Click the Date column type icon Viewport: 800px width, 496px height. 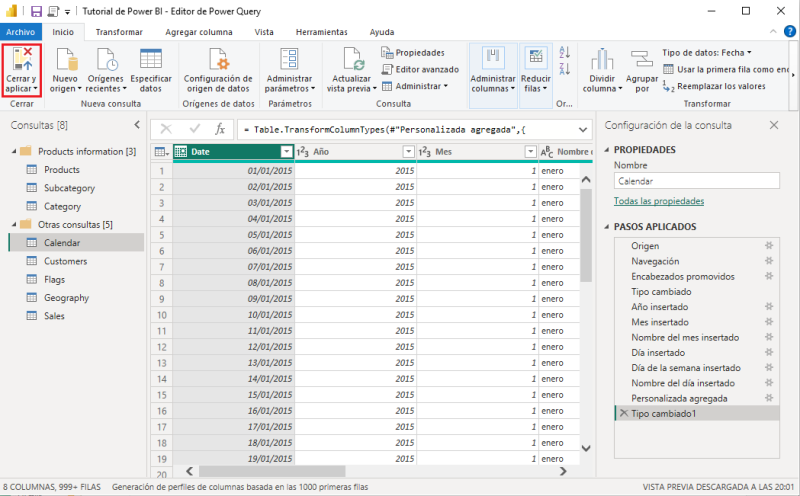(x=181, y=152)
